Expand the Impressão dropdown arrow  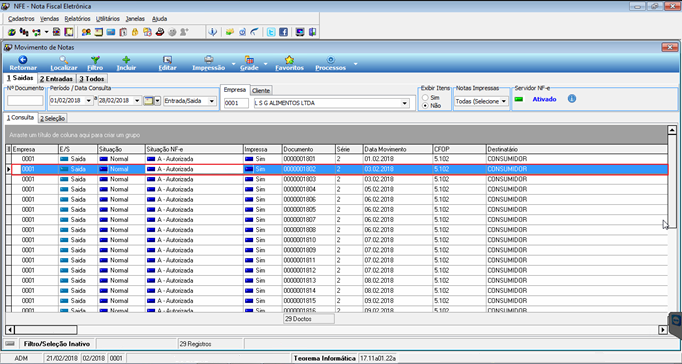[234, 64]
